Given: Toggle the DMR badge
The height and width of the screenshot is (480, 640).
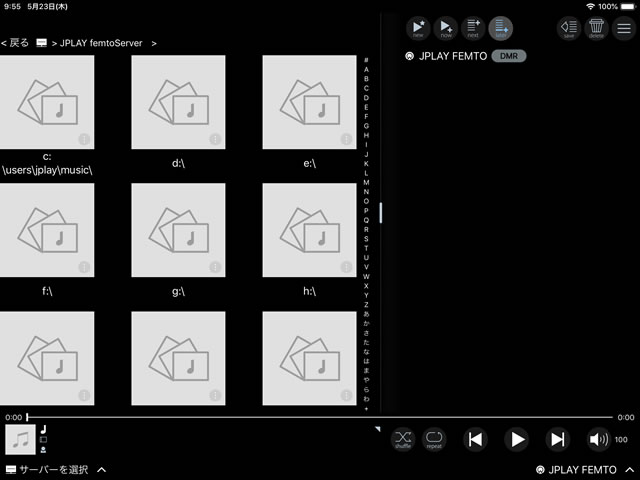Looking at the screenshot, I should pos(509,56).
